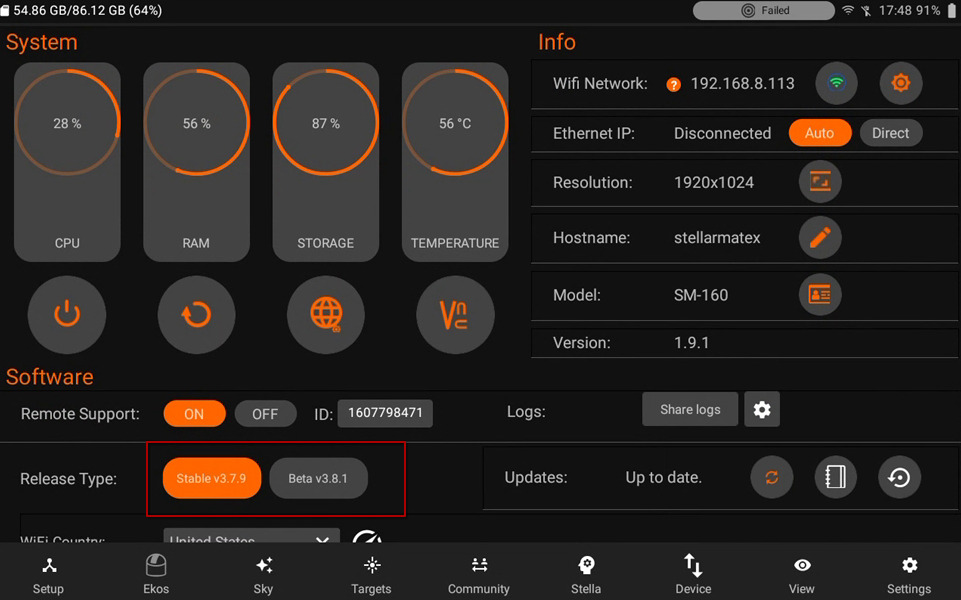Viewport: 961px width, 600px height.
Task: Click the Failed status indicator
Action: tap(764, 10)
